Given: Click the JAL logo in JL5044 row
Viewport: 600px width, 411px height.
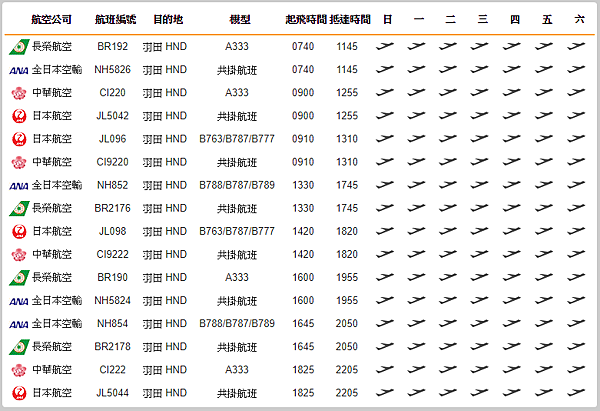Looking at the screenshot, I should pos(19,393).
